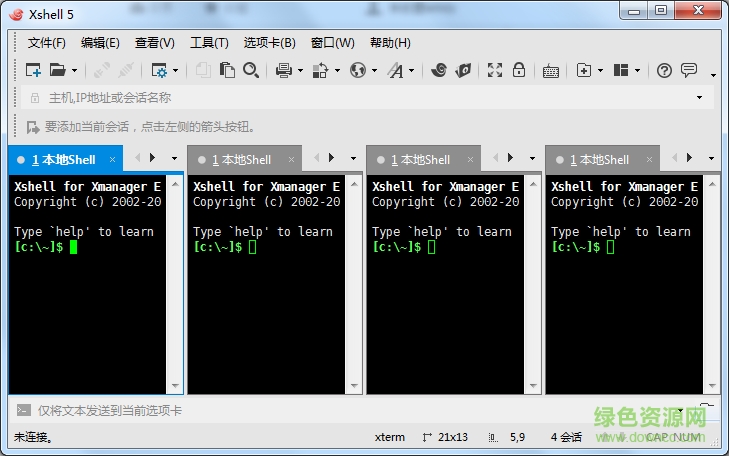The width and height of the screenshot is (729, 456).
Task: Click the Find magnifier icon
Action: coord(251,70)
